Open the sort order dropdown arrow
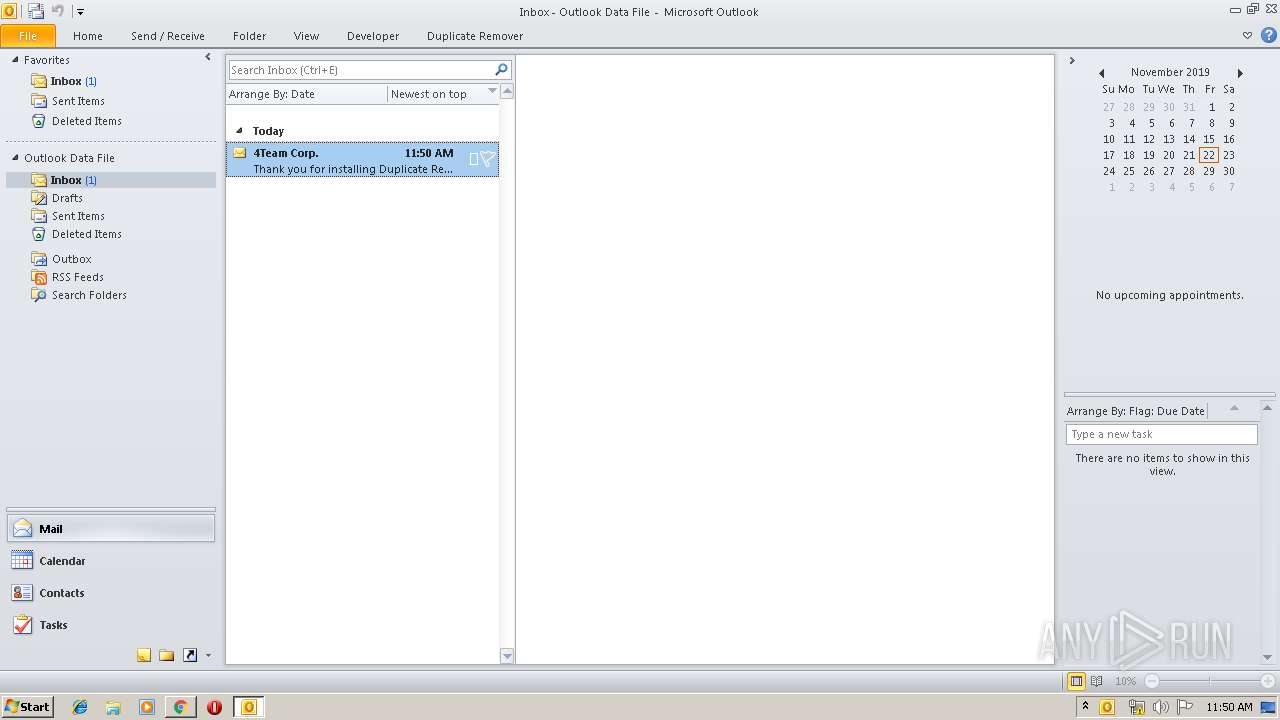 click(x=492, y=92)
